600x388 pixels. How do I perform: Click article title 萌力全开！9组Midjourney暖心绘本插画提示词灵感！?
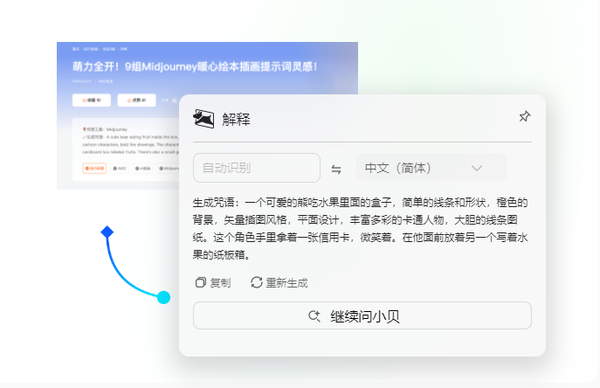pos(195,67)
